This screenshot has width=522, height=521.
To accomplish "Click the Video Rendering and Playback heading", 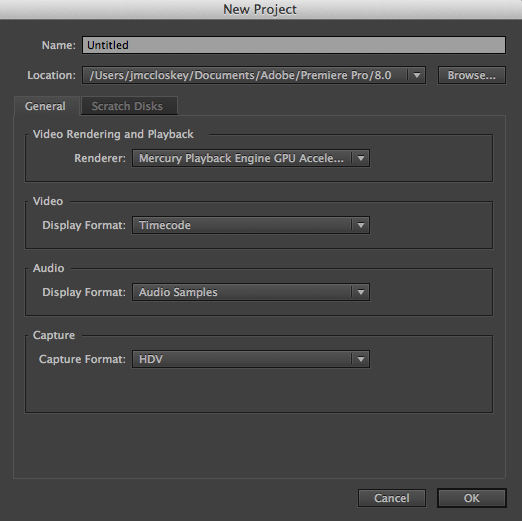I will click(113, 134).
